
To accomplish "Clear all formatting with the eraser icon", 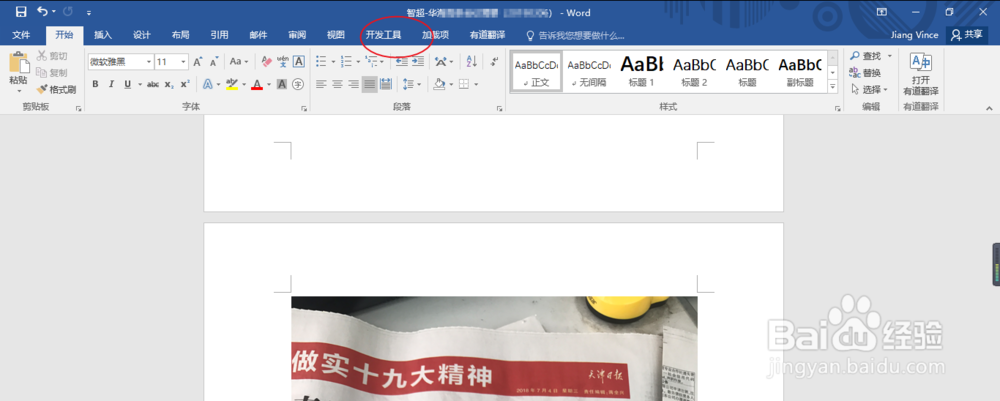I will pos(267,62).
